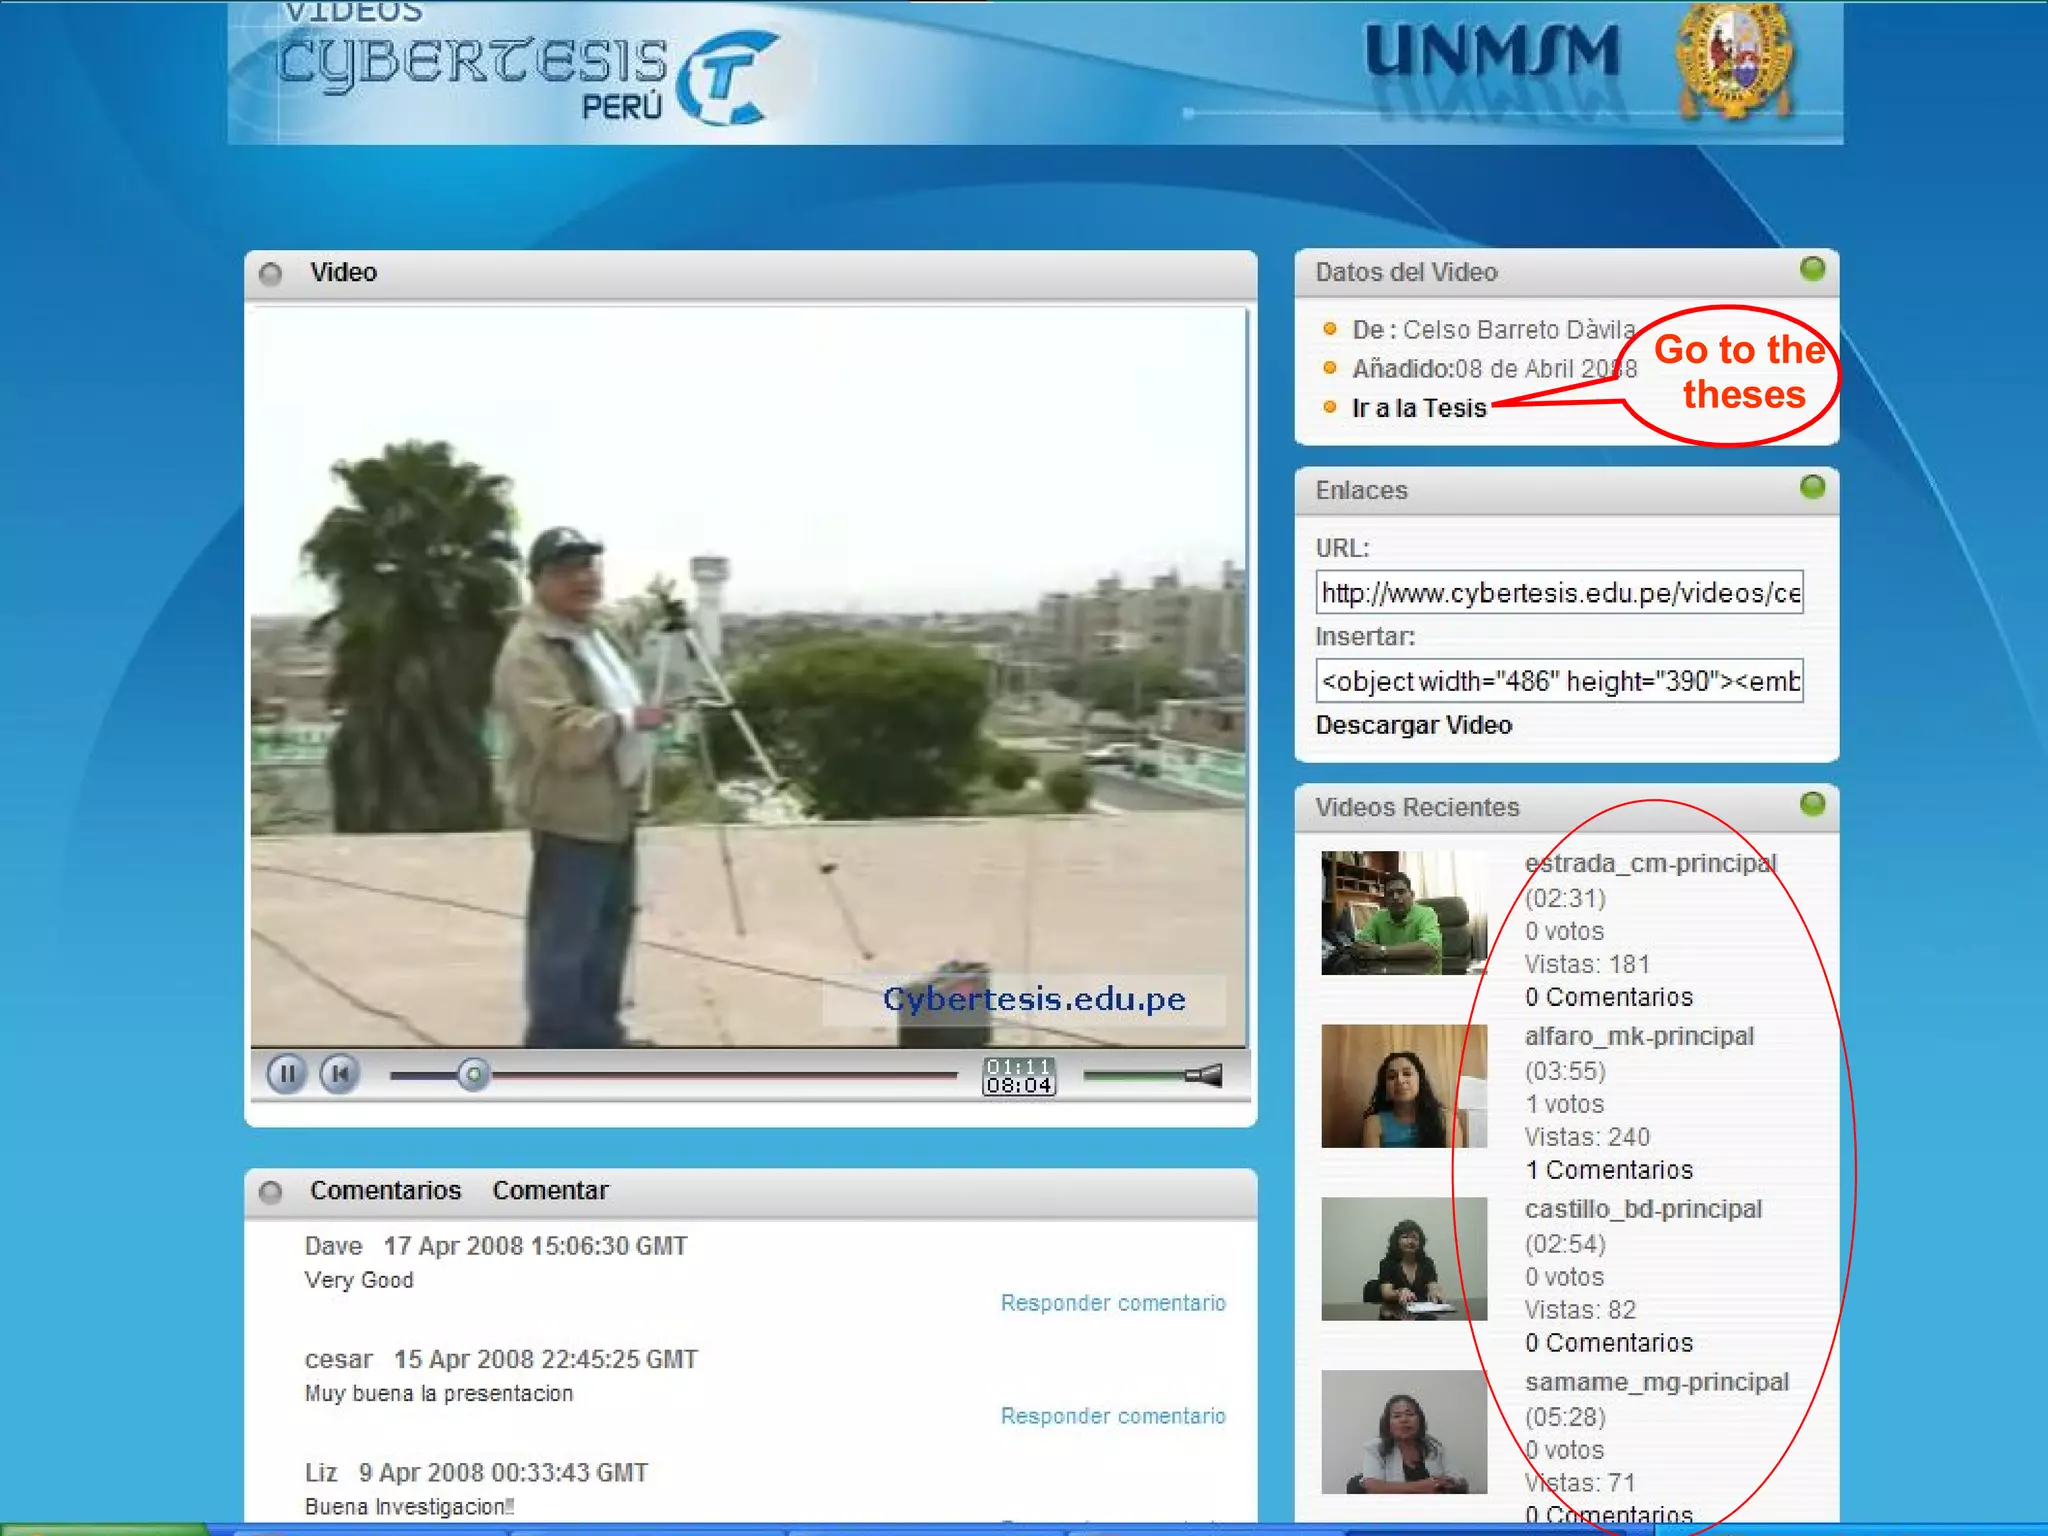Toggle the gray Video panel dot
Viewport: 2048px width, 1536px height.
tap(270, 273)
